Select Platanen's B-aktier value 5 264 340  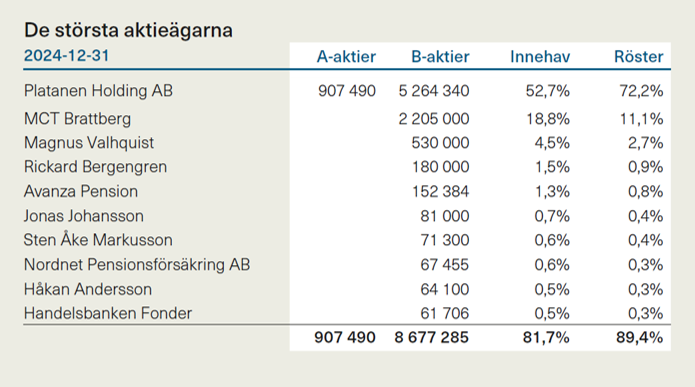click(x=433, y=91)
